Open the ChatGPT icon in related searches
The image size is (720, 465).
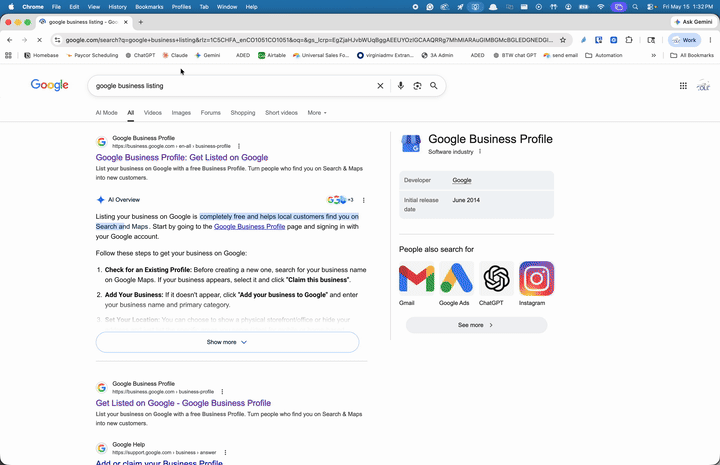point(496,278)
